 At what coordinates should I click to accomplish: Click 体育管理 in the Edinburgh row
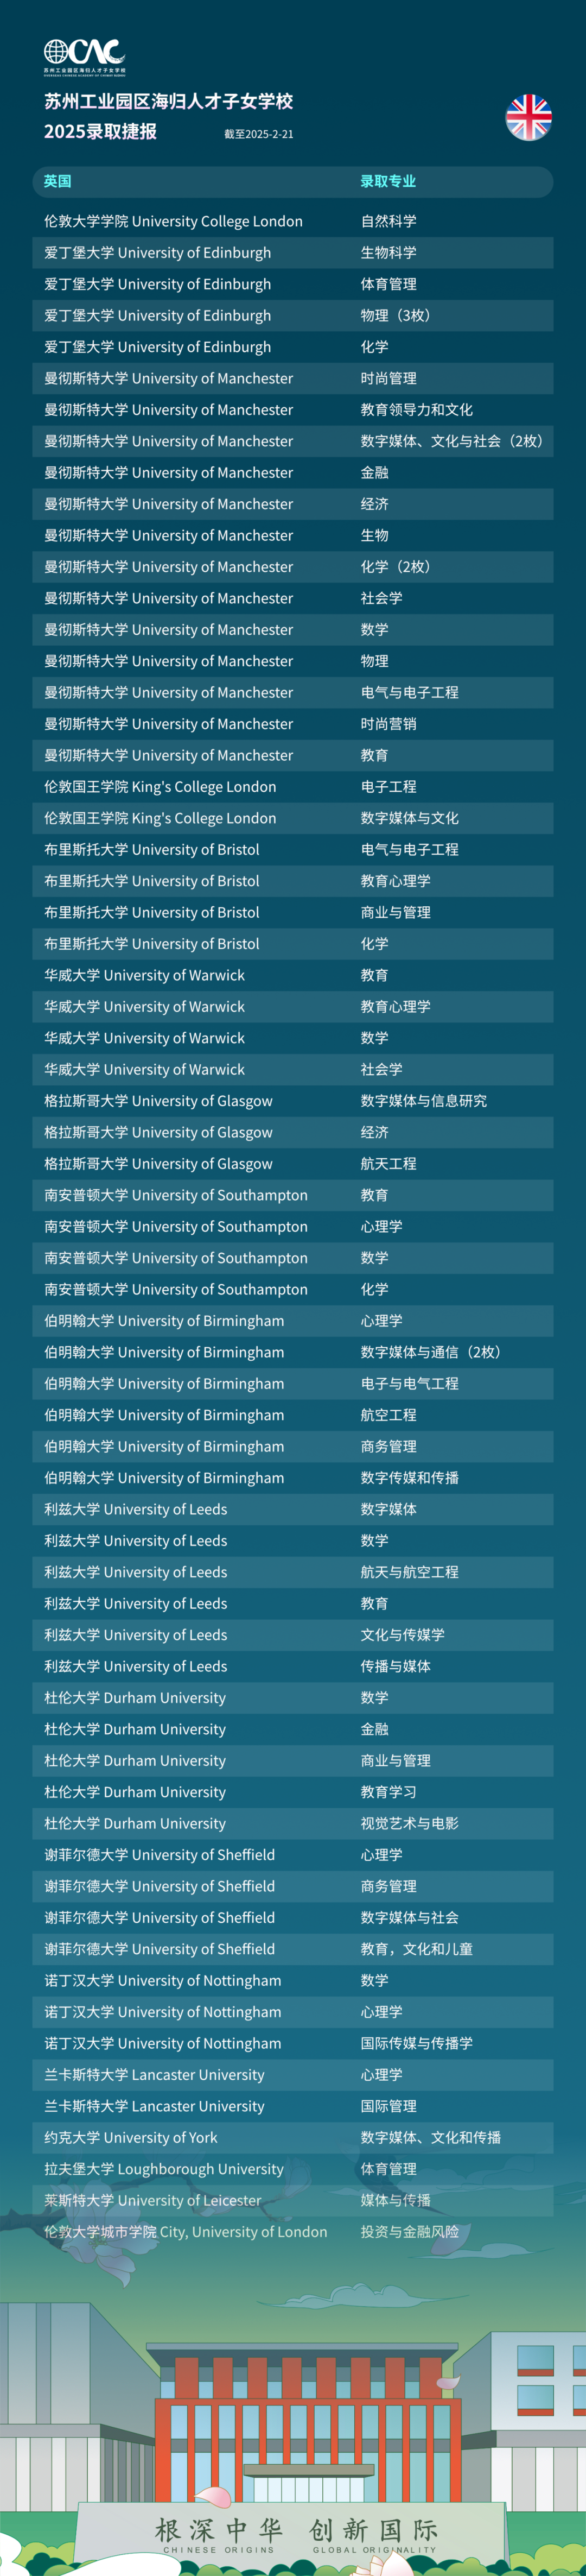(388, 284)
